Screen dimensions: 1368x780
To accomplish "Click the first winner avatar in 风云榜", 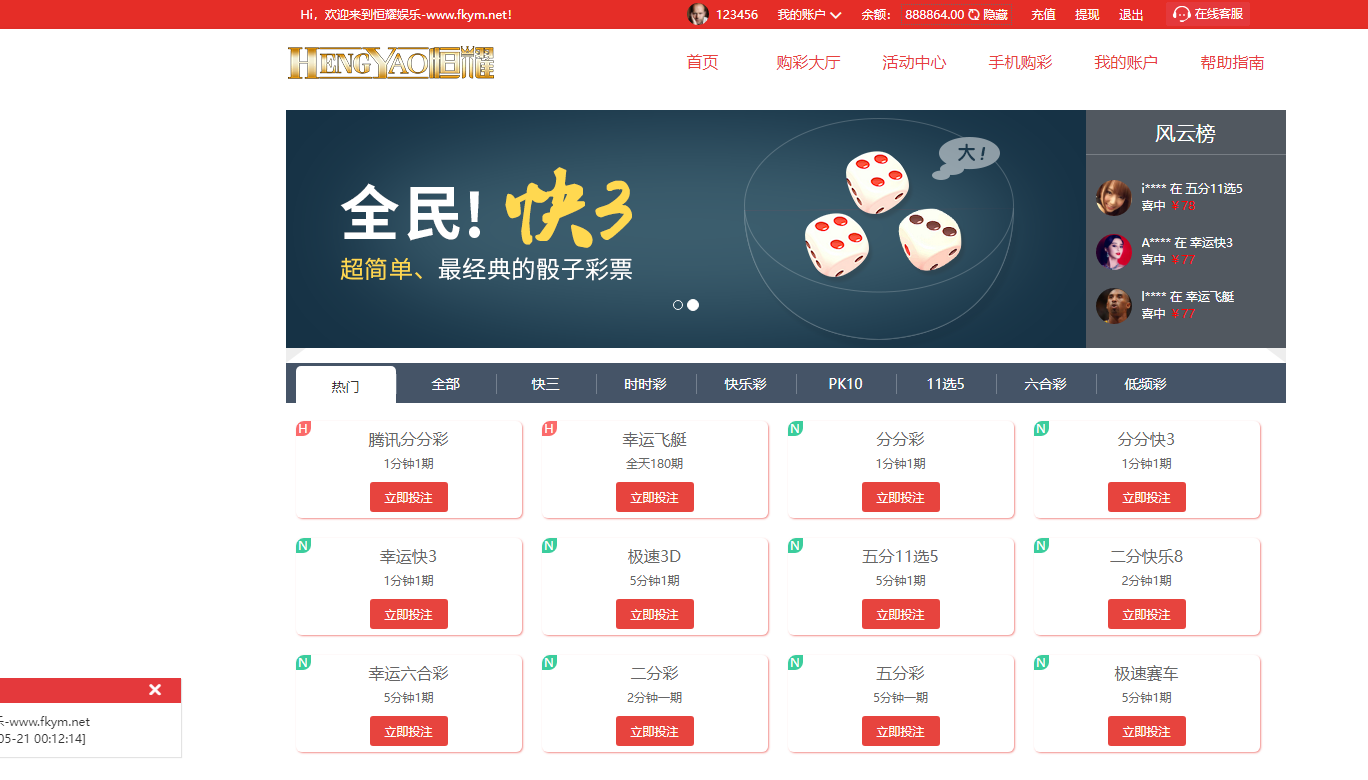I will pos(1113,196).
